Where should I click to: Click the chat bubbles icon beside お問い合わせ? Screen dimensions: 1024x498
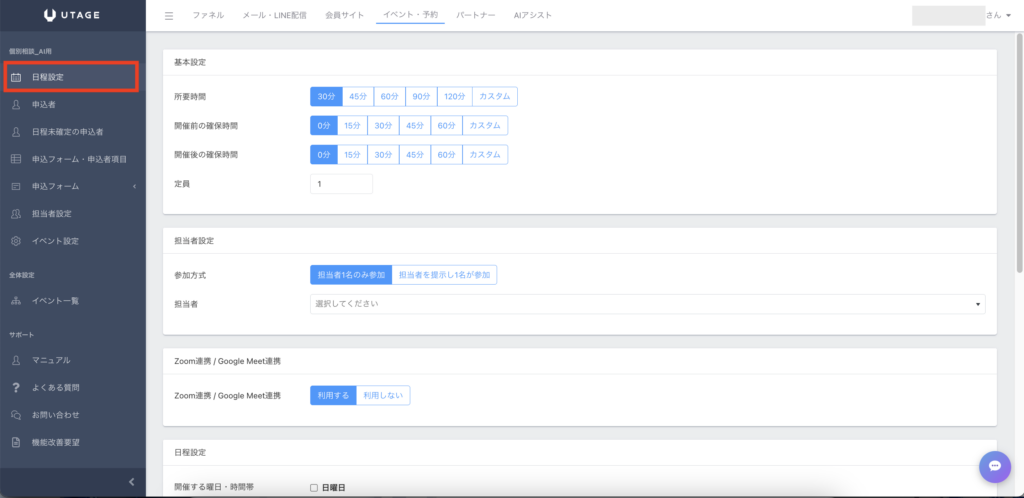[x=16, y=415]
